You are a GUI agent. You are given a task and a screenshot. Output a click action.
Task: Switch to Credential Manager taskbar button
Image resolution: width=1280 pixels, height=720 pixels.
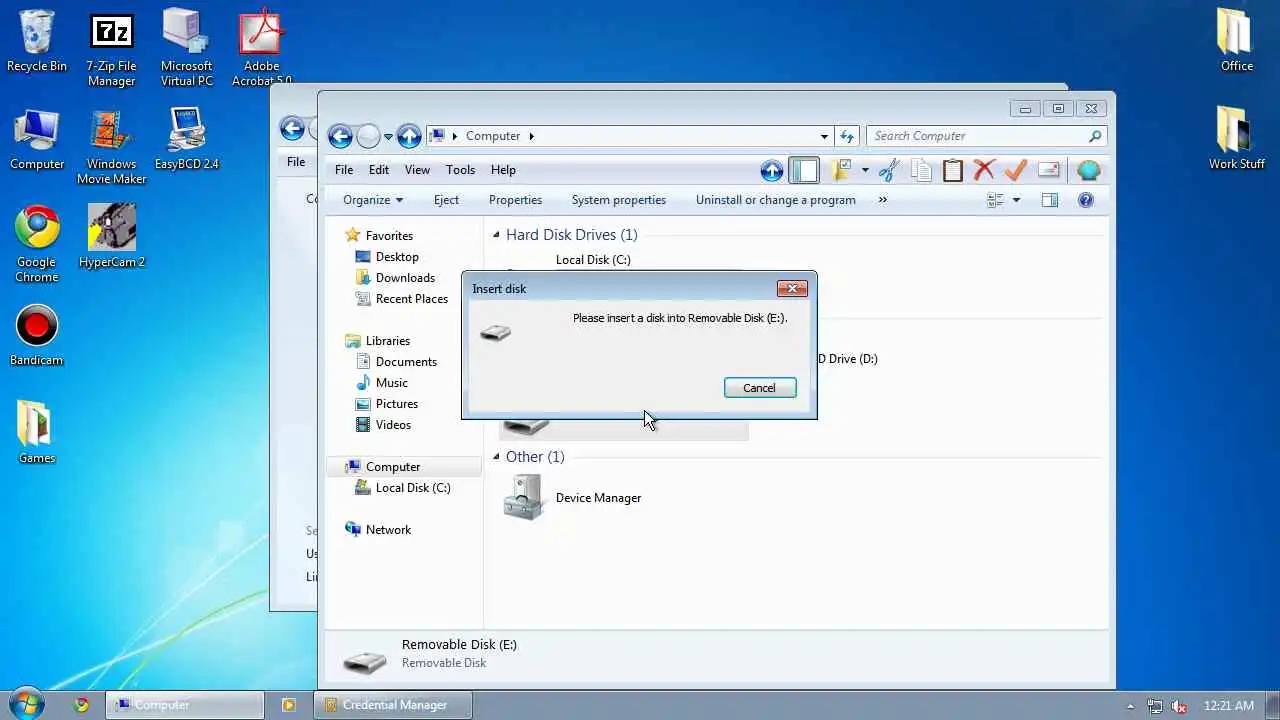[x=393, y=705]
